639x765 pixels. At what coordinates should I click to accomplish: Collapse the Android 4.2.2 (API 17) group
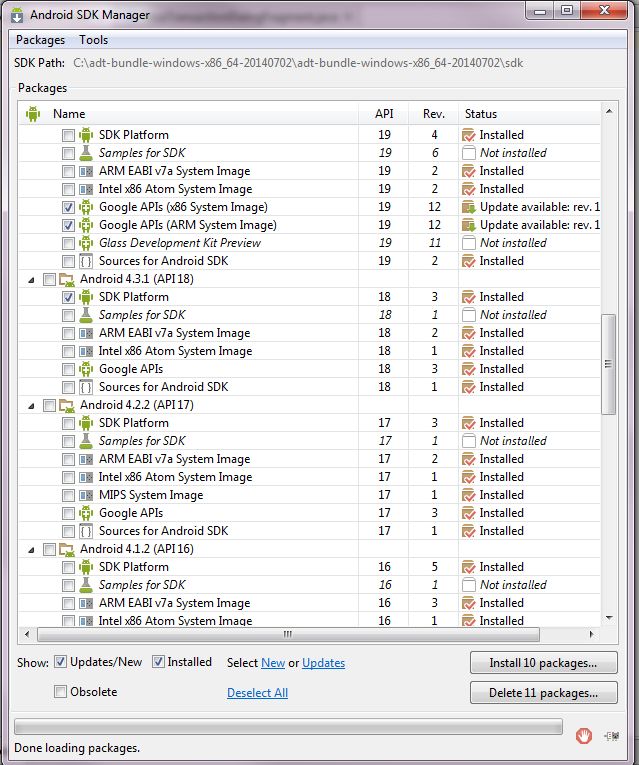point(32,406)
